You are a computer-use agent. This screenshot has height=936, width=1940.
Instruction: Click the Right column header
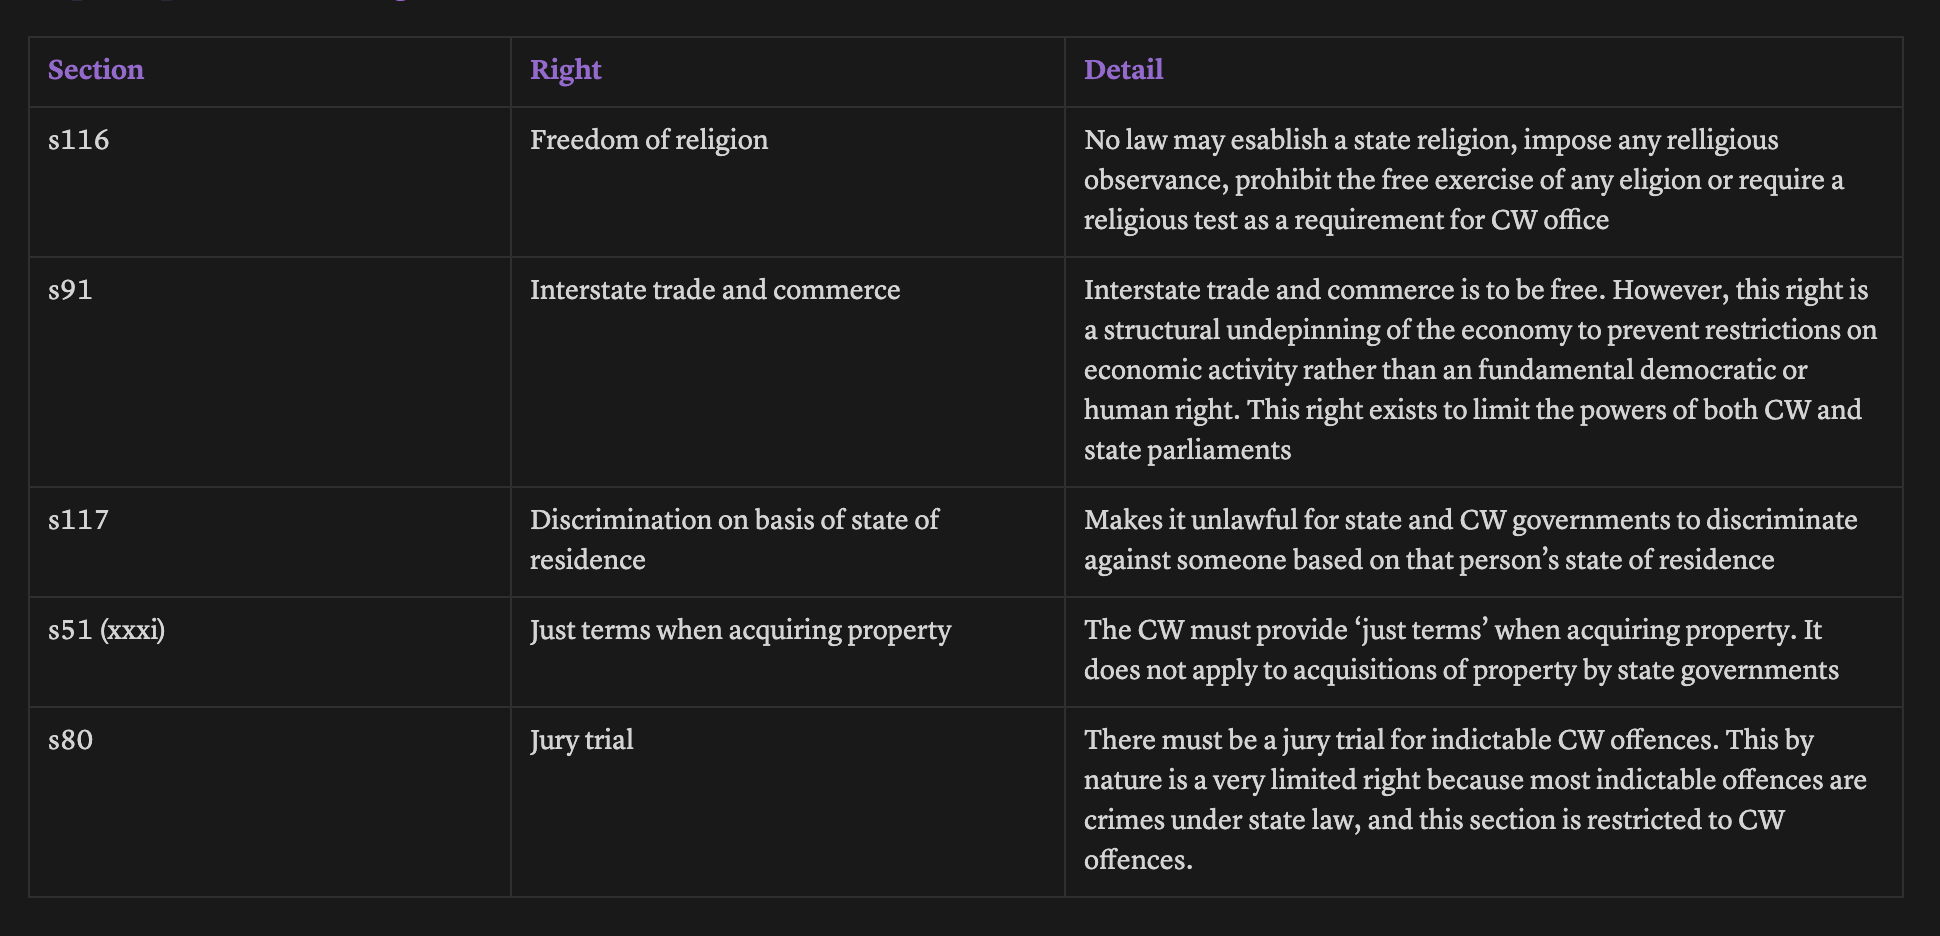(565, 70)
